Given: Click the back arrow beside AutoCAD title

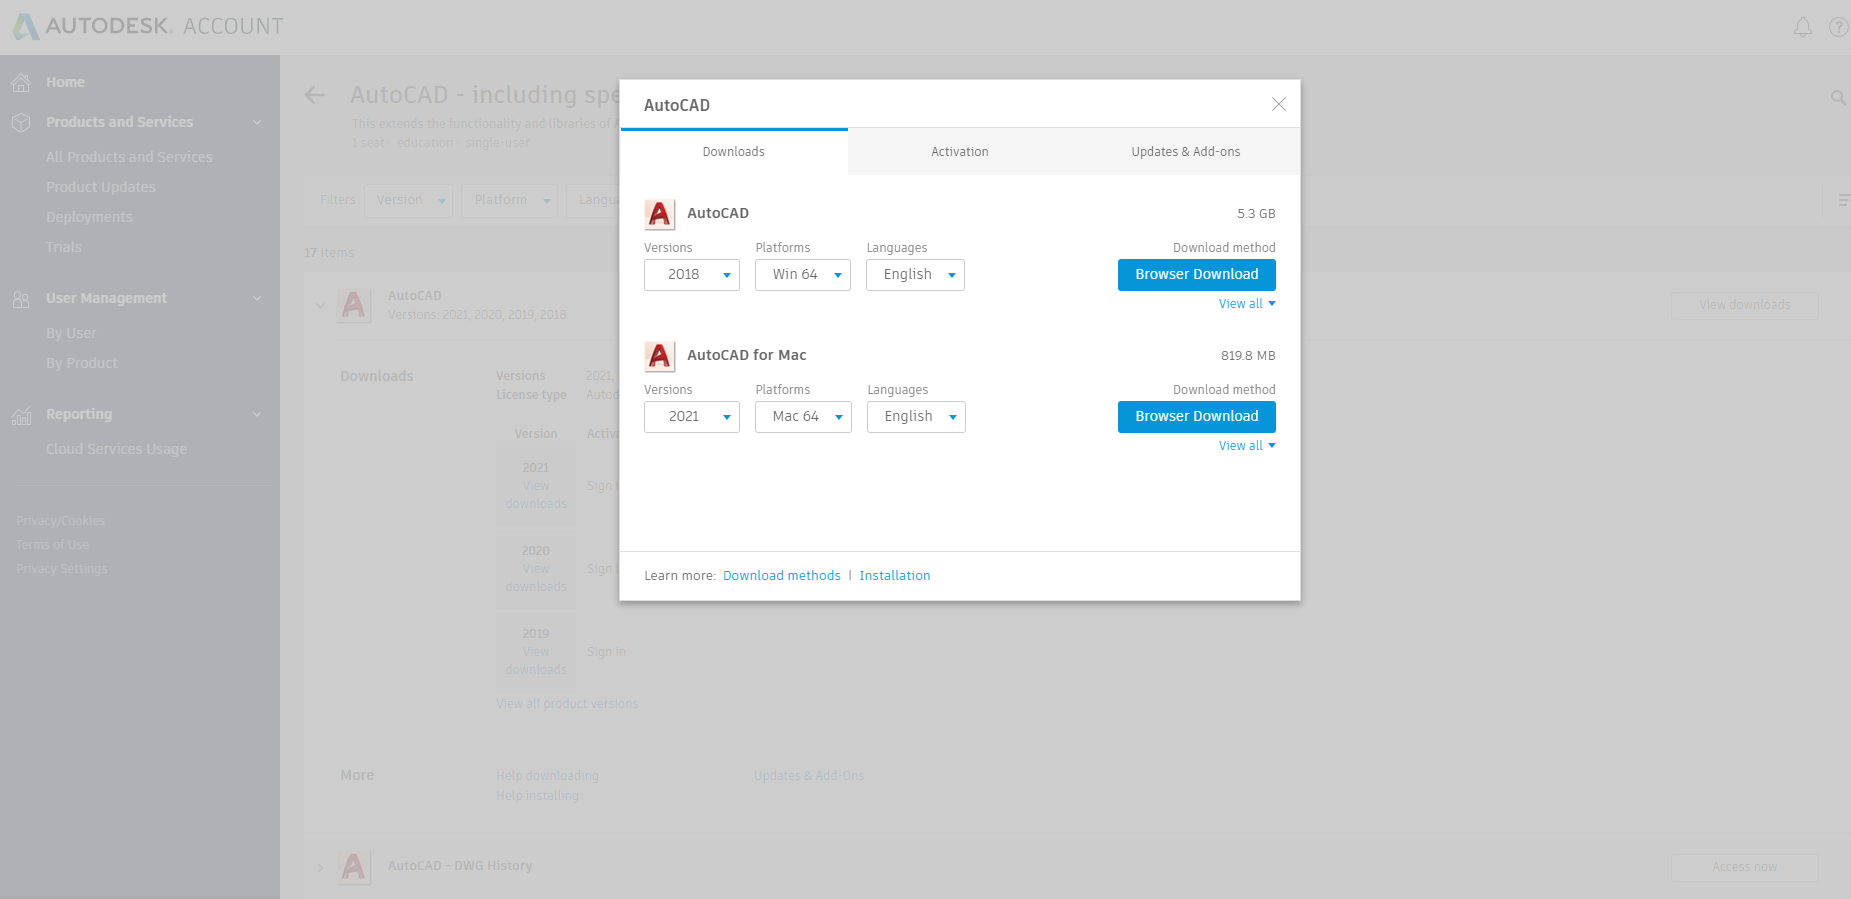Looking at the screenshot, I should click(315, 95).
